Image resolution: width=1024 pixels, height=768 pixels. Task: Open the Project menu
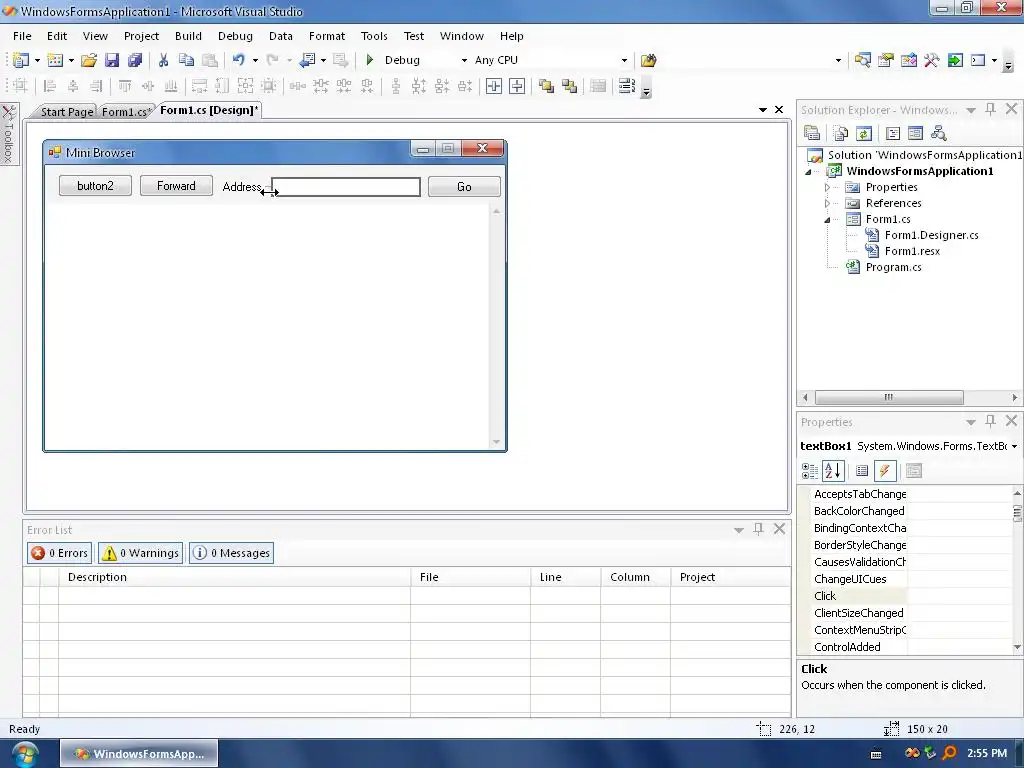(x=142, y=36)
